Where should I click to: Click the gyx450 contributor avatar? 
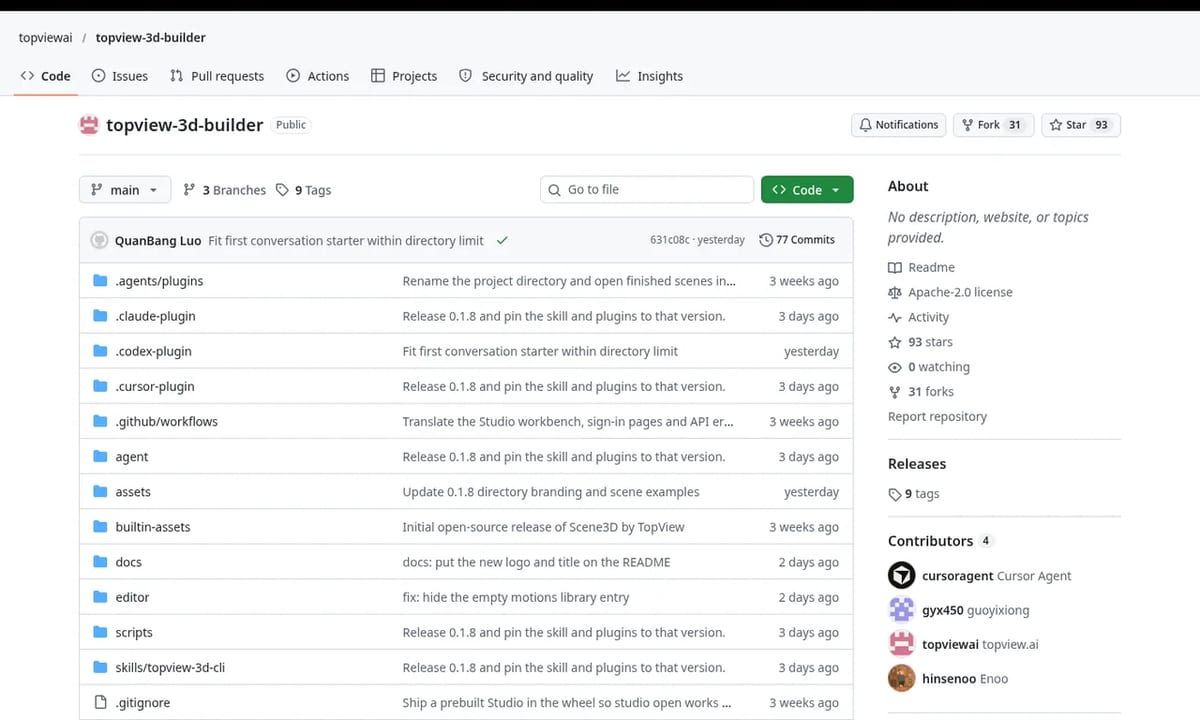[902, 610]
